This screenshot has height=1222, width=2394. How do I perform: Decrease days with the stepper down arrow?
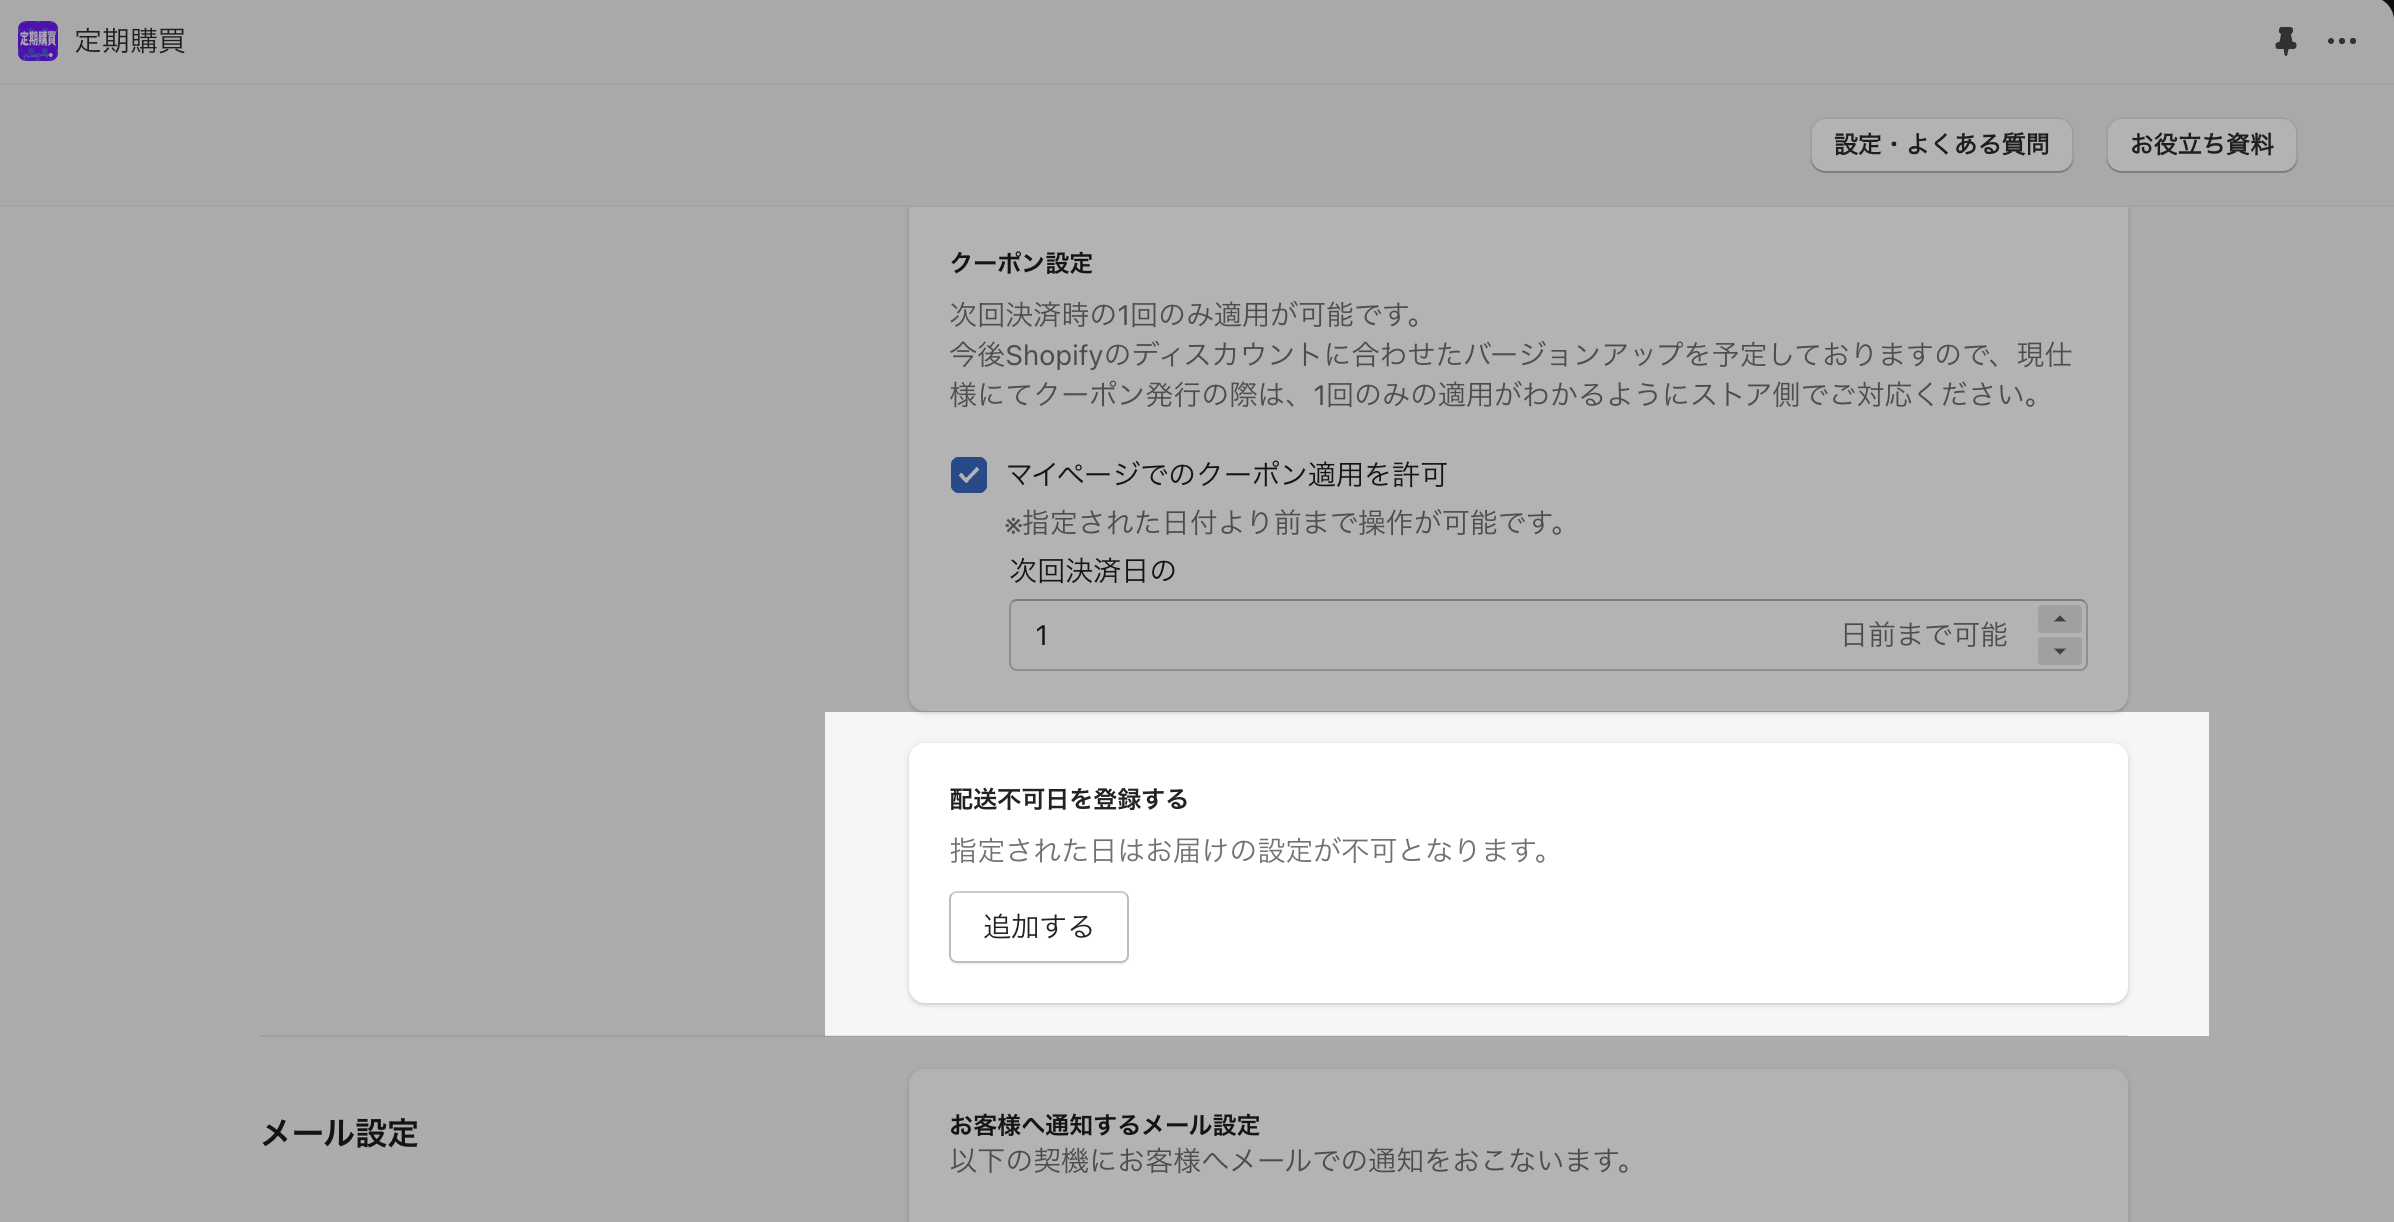coord(2059,651)
